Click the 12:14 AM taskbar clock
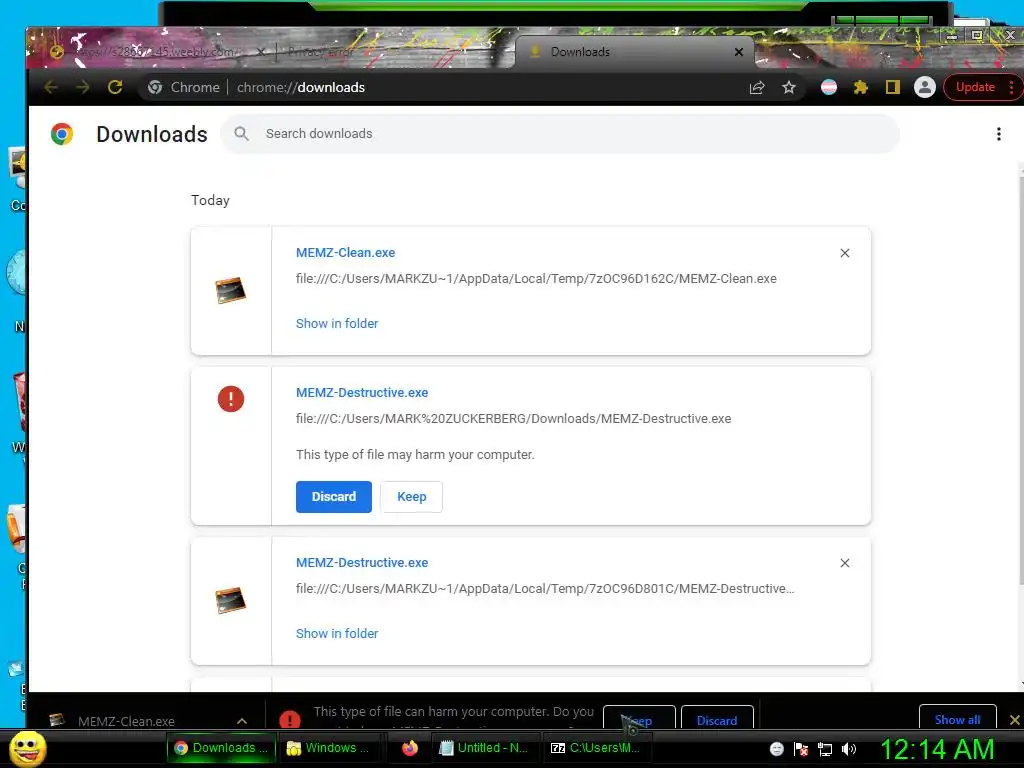 [x=937, y=750]
